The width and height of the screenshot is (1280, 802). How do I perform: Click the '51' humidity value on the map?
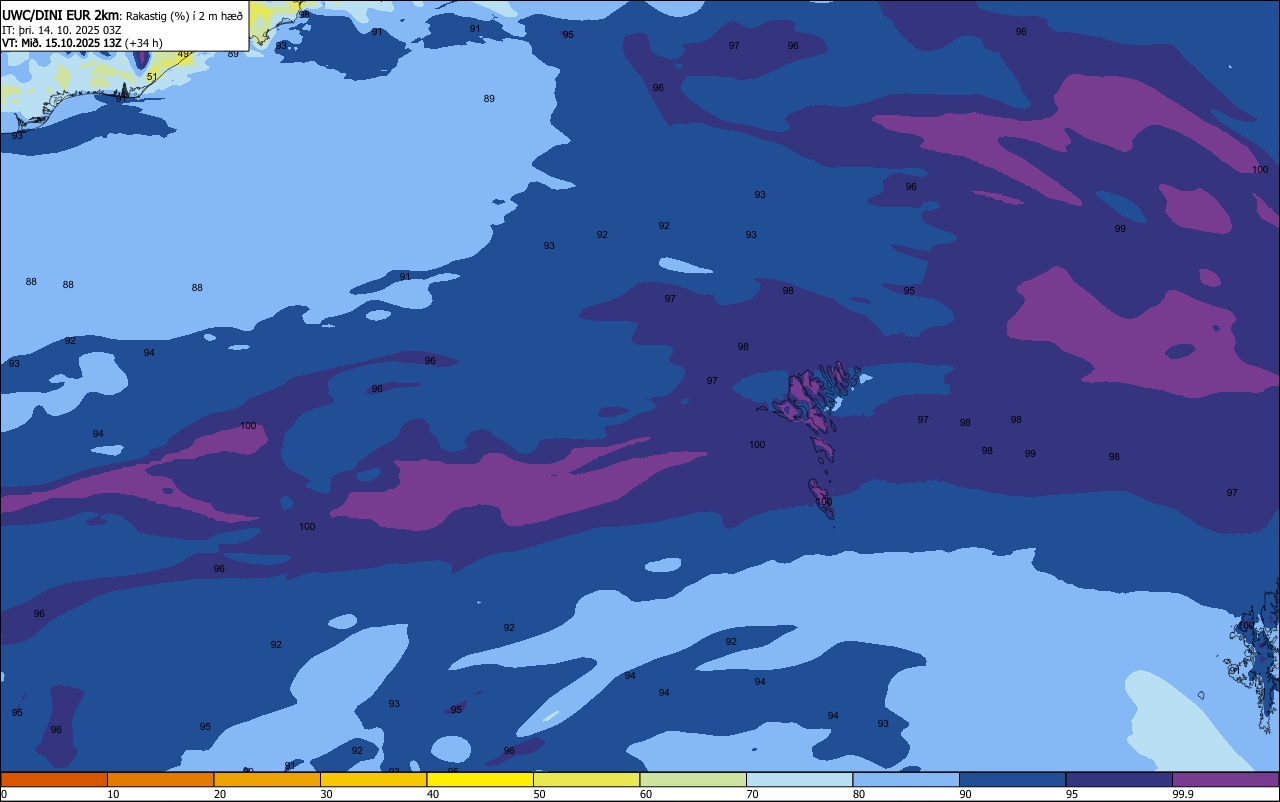(x=152, y=77)
